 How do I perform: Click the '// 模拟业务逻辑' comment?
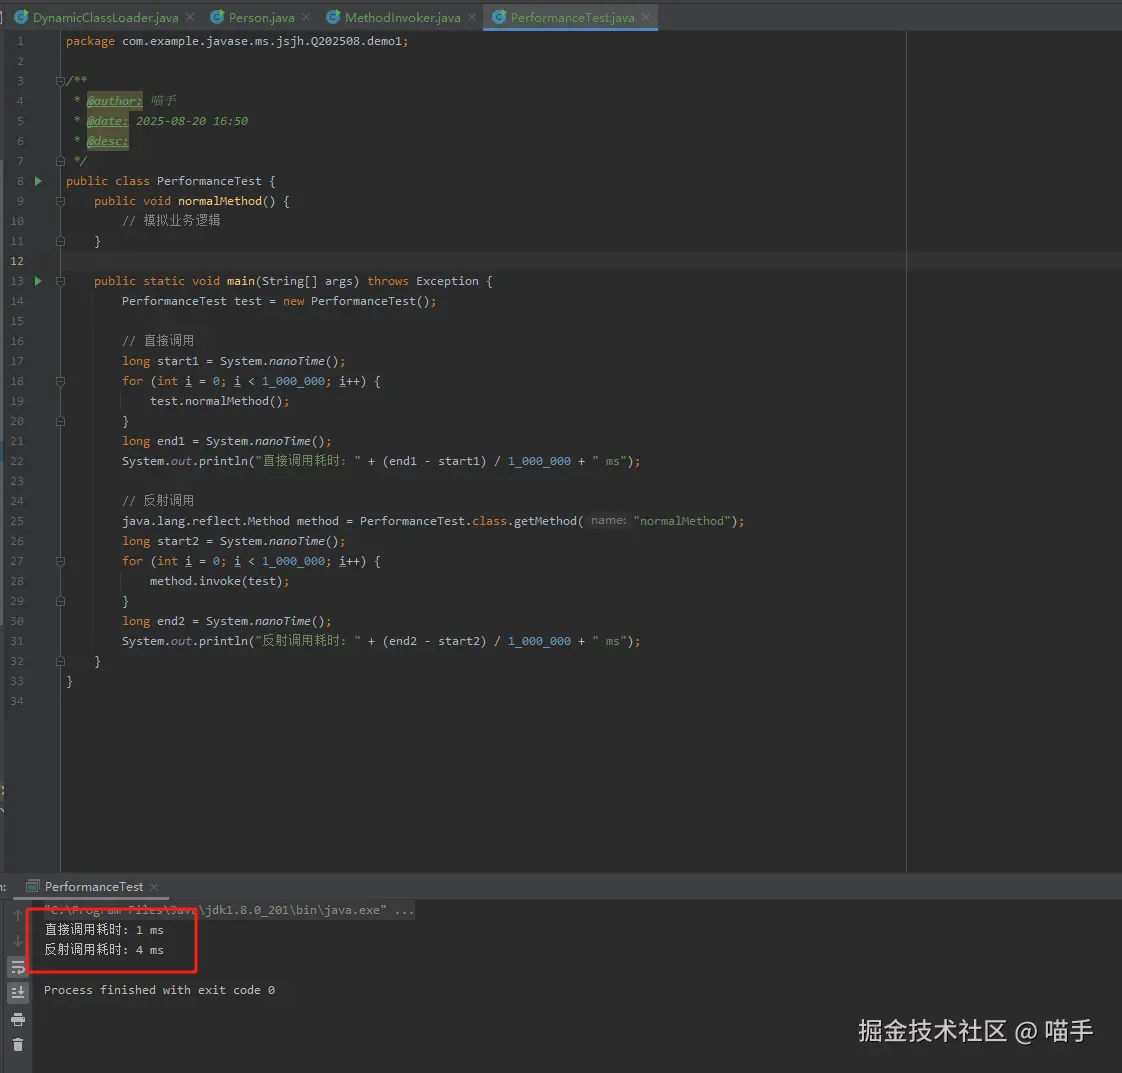point(171,221)
